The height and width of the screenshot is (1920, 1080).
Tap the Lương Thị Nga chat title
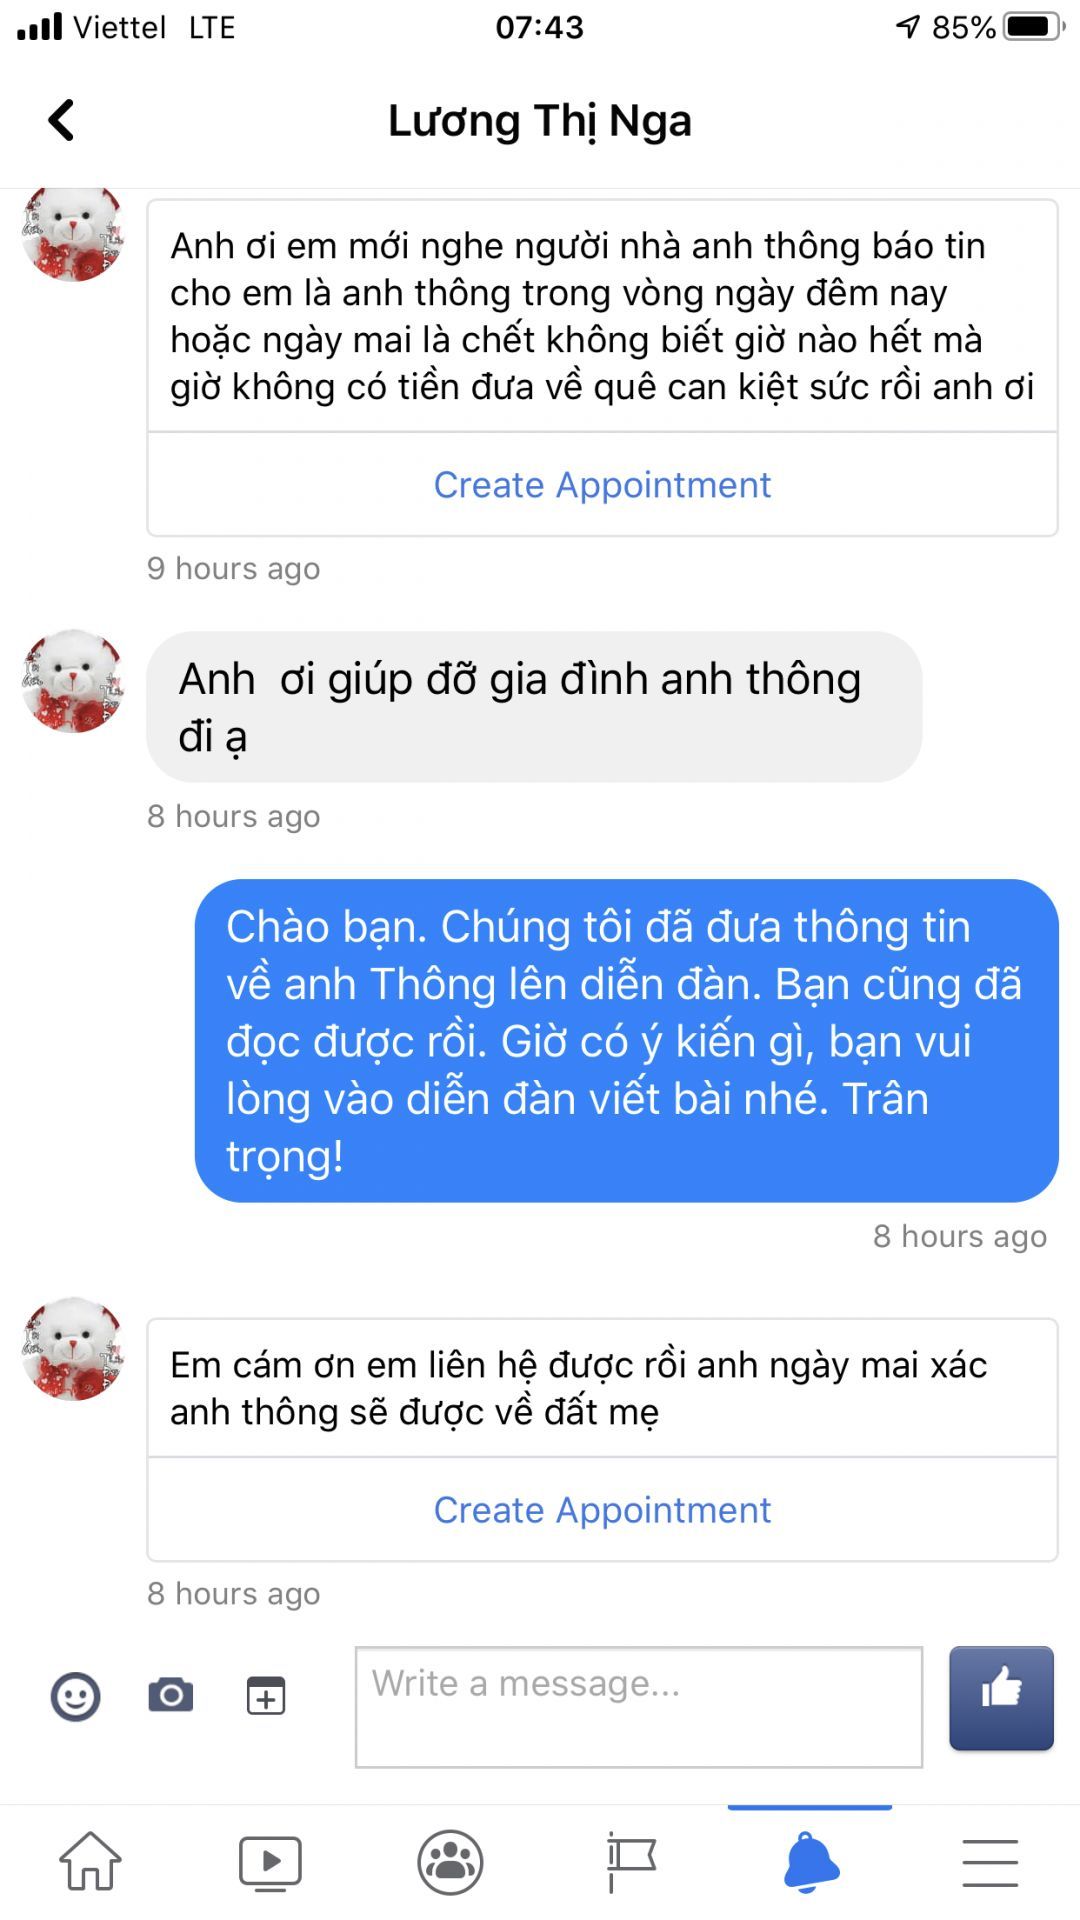point(540,121)
